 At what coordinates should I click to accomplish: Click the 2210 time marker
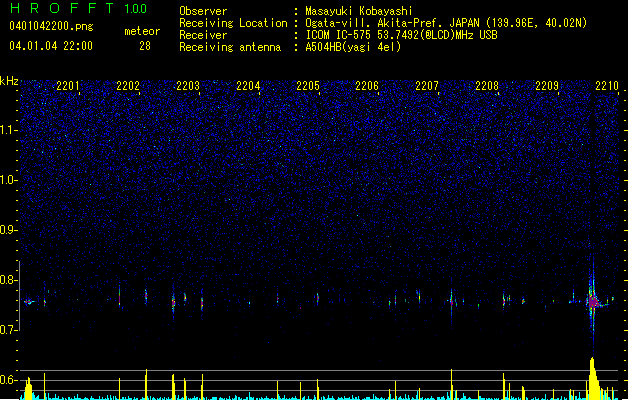coord(607,86)
